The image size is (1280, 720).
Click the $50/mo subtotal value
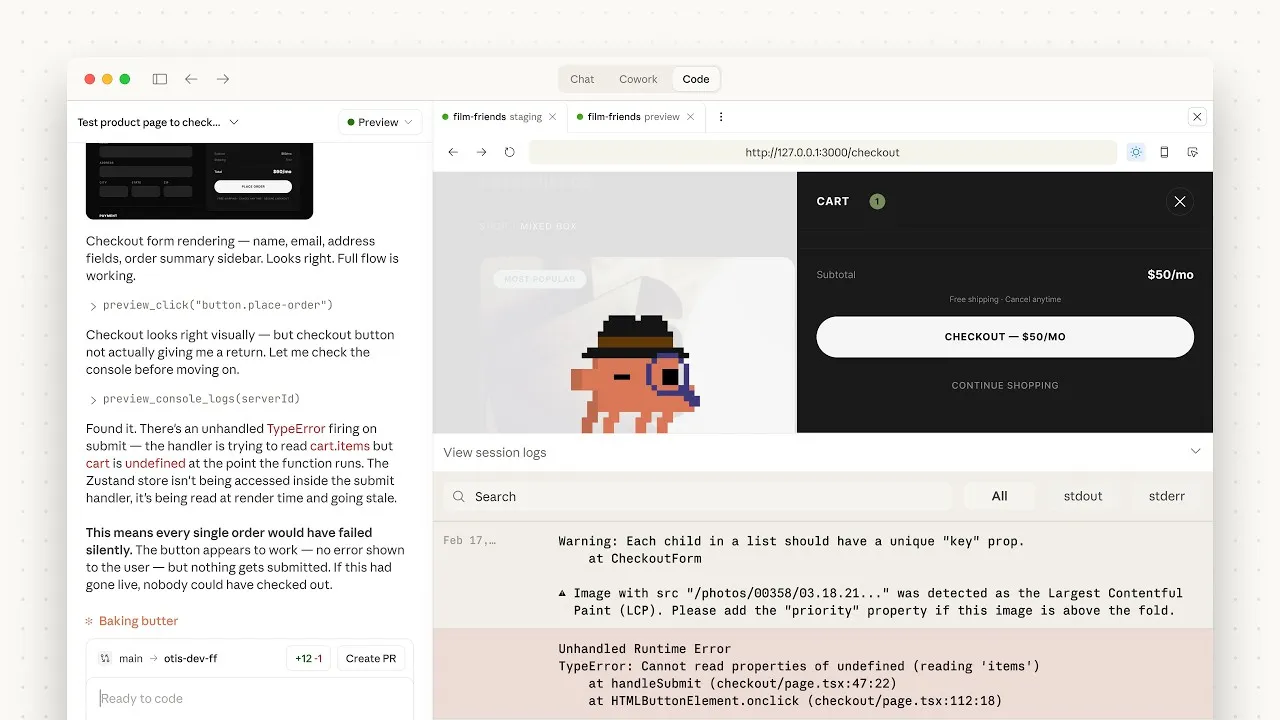[1170, 274]
